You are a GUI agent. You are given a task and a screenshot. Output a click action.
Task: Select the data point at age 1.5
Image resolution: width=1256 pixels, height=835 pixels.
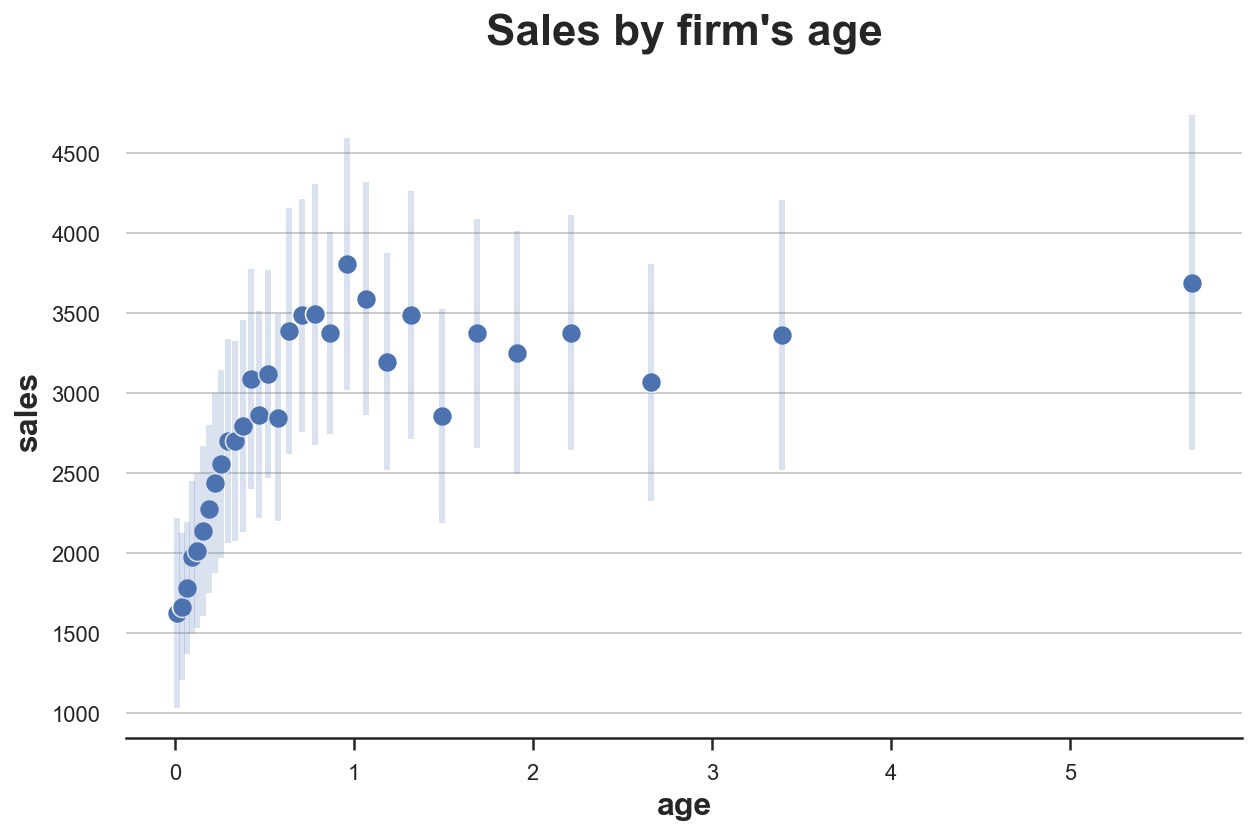(x=442, y=416)
